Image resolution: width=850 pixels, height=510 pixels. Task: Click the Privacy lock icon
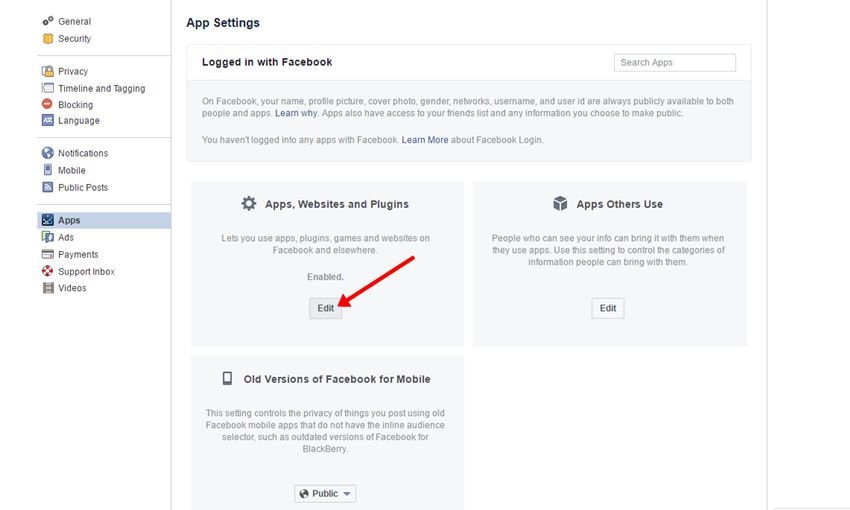[x=48, y=71]
